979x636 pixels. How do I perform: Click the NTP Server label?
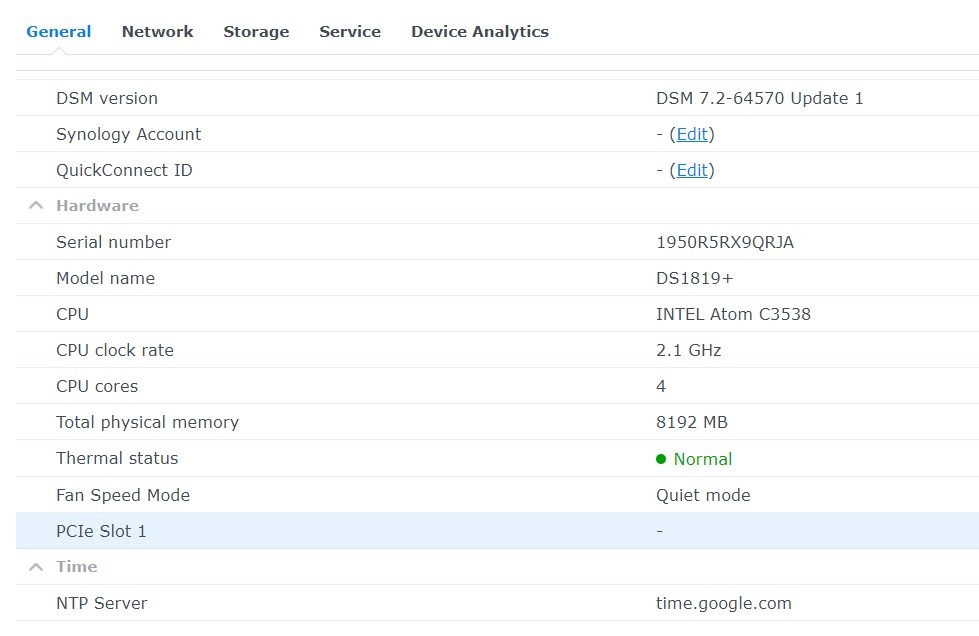102,604
